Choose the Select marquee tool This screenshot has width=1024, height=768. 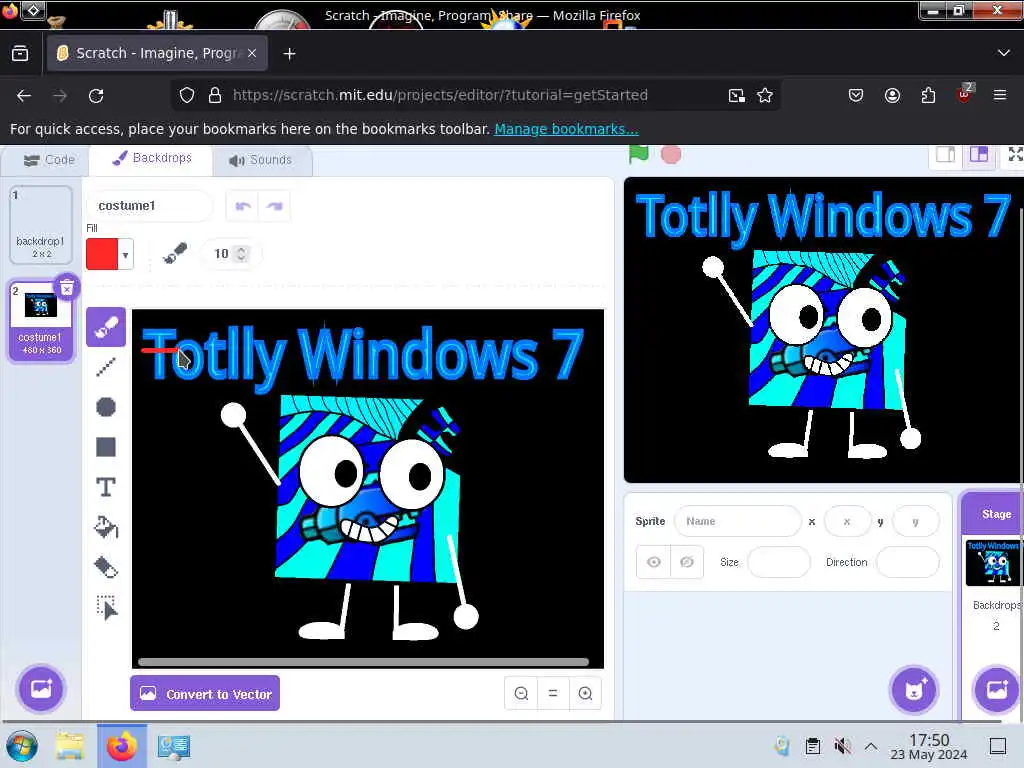pyautogui.click(x=106, y=607)
